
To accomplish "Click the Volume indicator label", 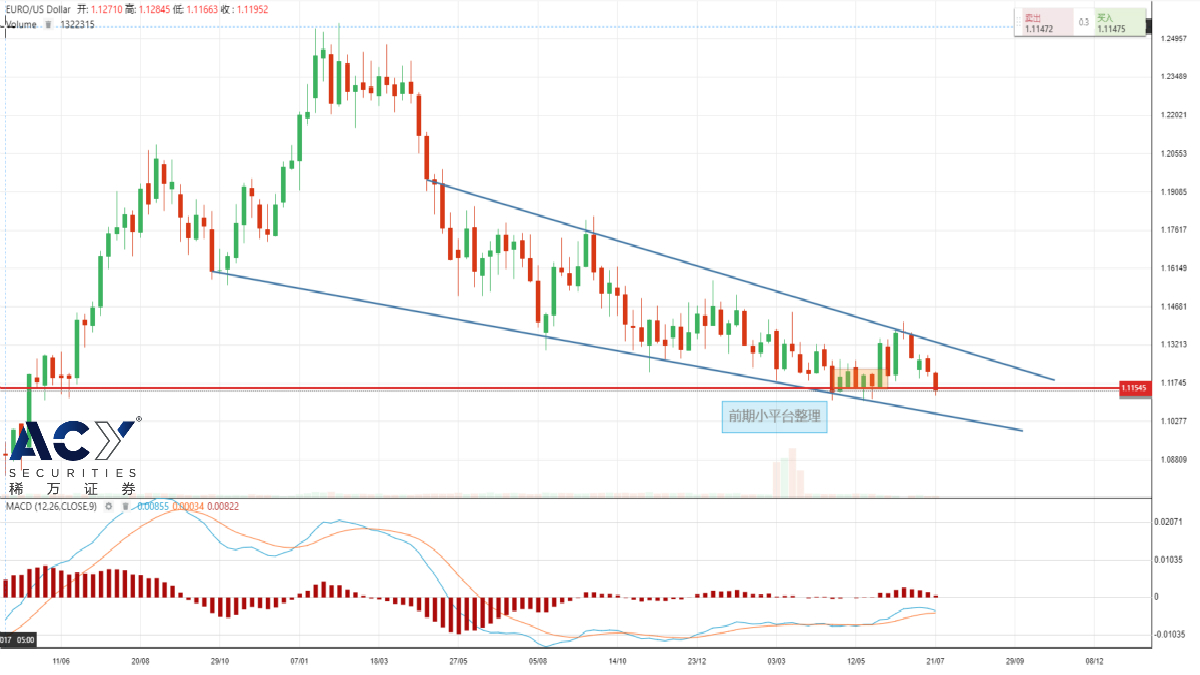I will tap(22, 24).
